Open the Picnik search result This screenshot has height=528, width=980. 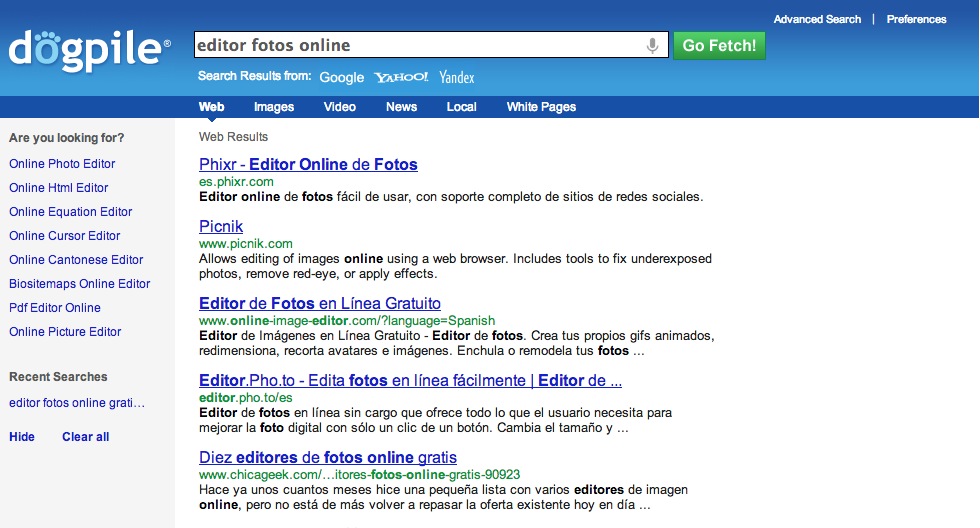pos(221,227)
